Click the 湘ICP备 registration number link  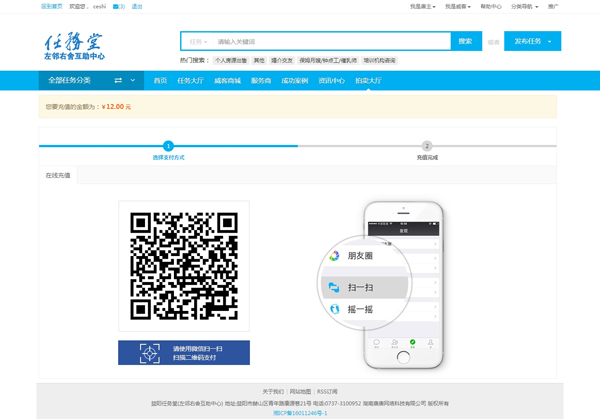pos(300,413)
